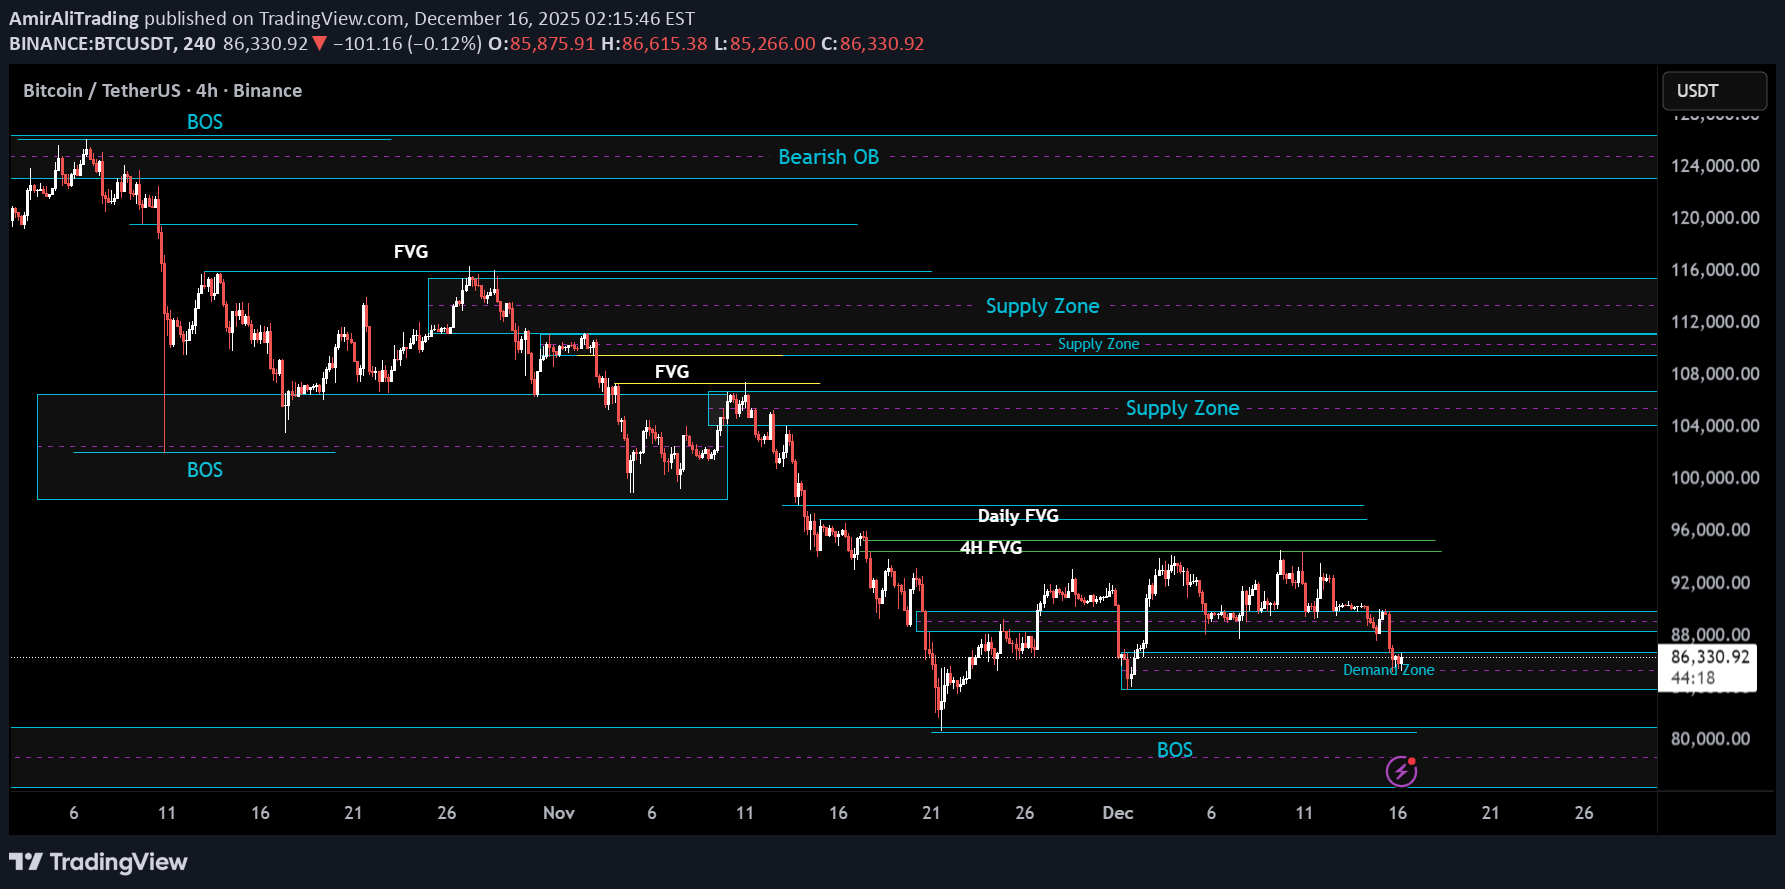1785x889 pixels.
Task: Select the Demand Zone label
Action: pyautogui.click(x=1388, y=670)
